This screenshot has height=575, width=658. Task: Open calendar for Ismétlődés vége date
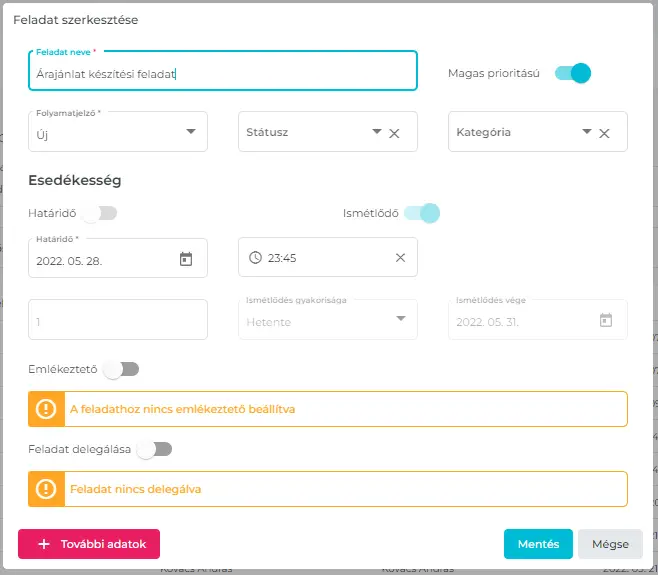[x=605, y=320]
